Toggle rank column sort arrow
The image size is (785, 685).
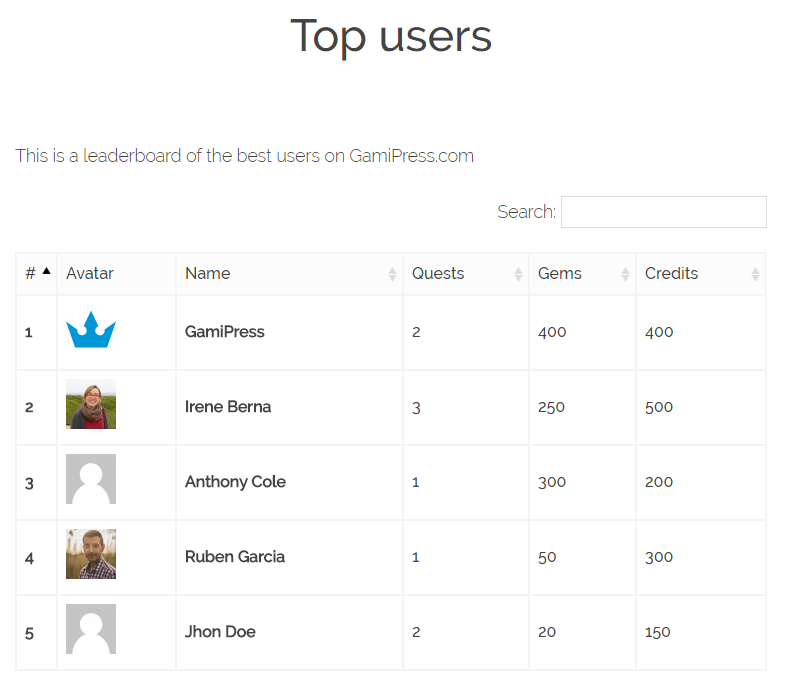pyautogui.click(x=46, y=271)
